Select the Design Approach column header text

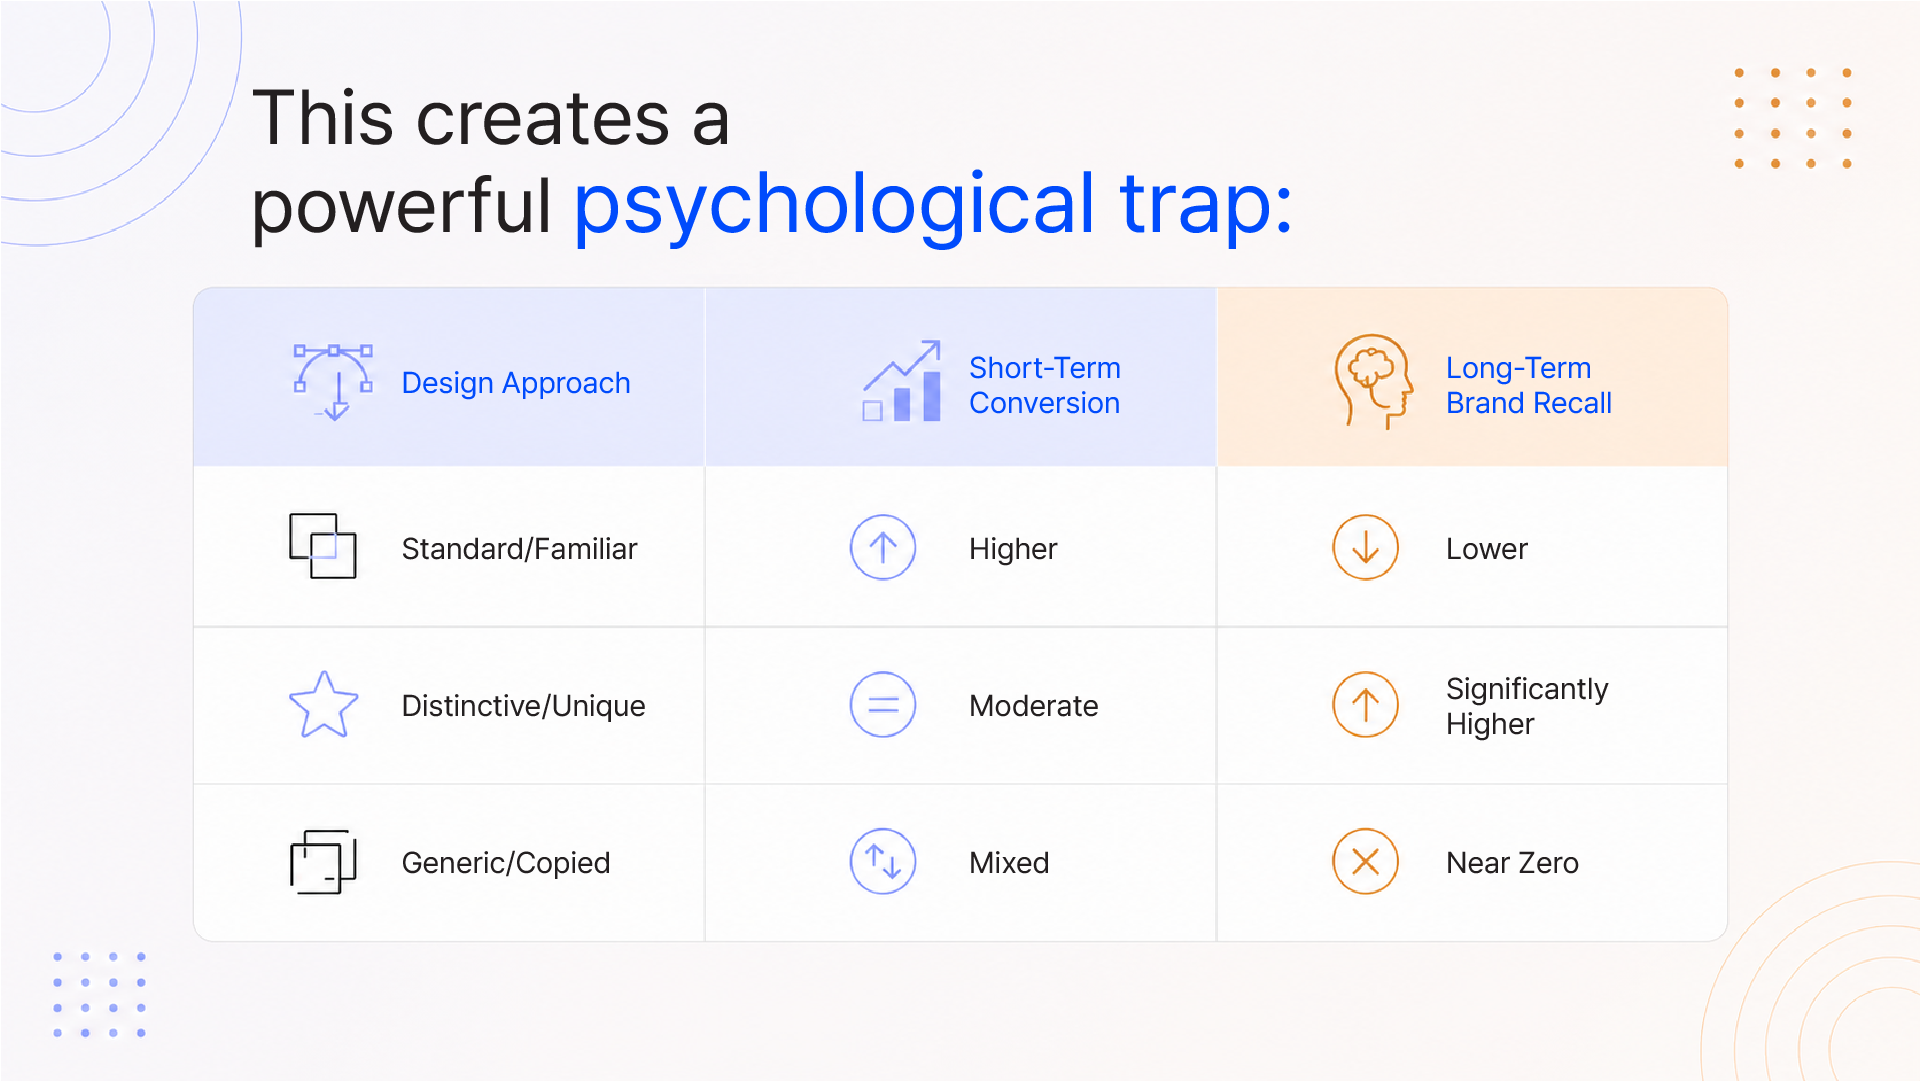[516, 384]
